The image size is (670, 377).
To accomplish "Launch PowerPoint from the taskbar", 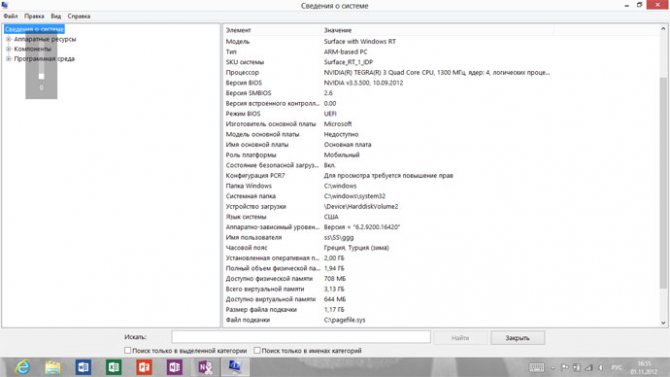I will [144, 367].
